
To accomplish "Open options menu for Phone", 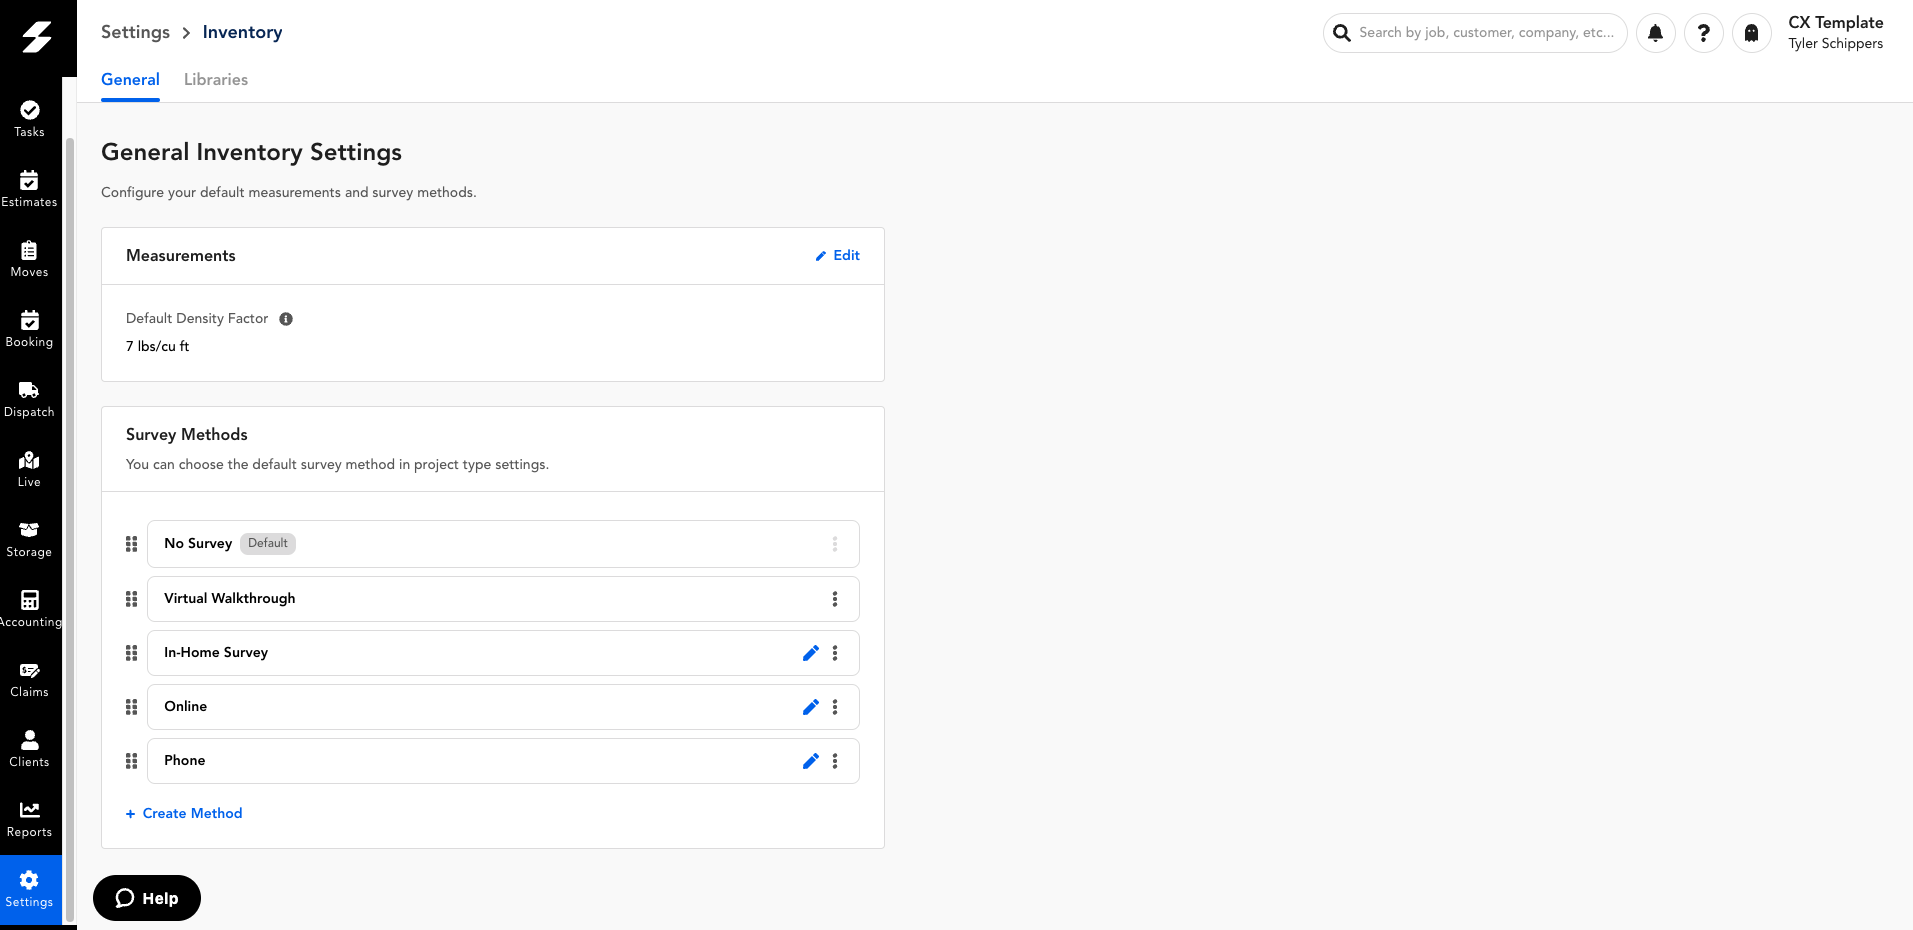I will (835, 761).
